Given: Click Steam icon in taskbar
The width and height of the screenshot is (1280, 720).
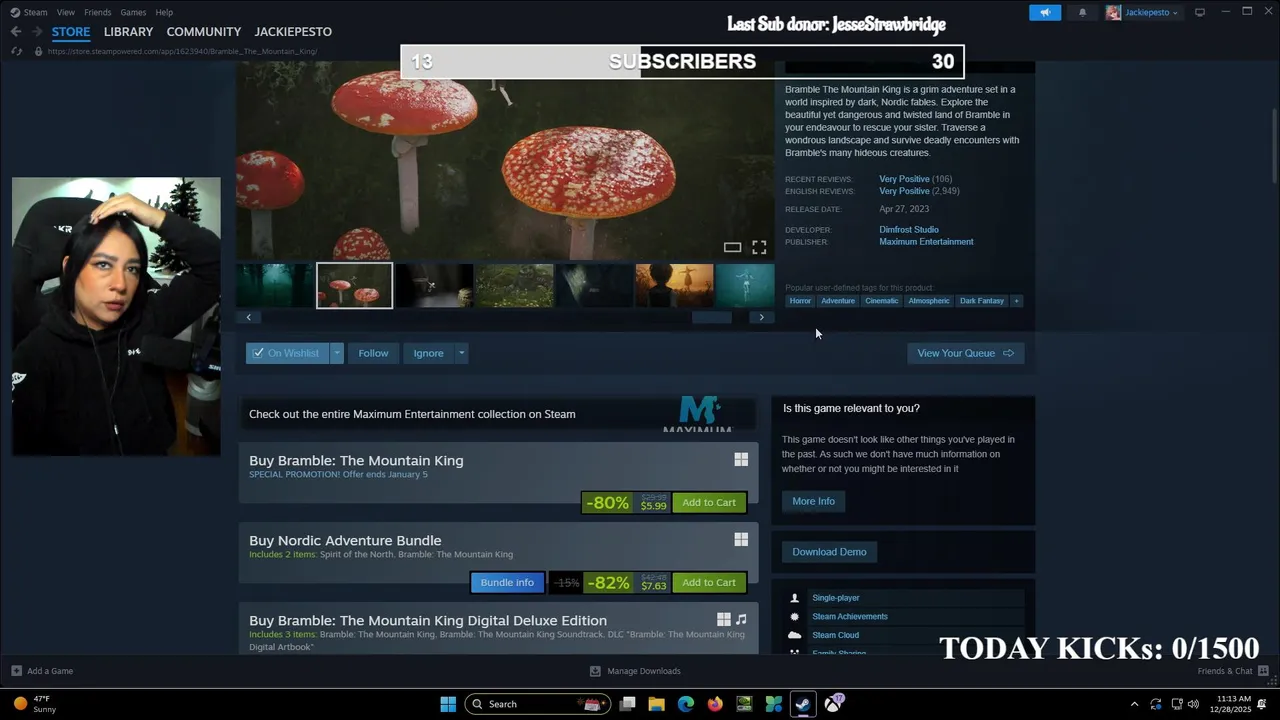Looking at the screenshot, I should click(803, 704).
